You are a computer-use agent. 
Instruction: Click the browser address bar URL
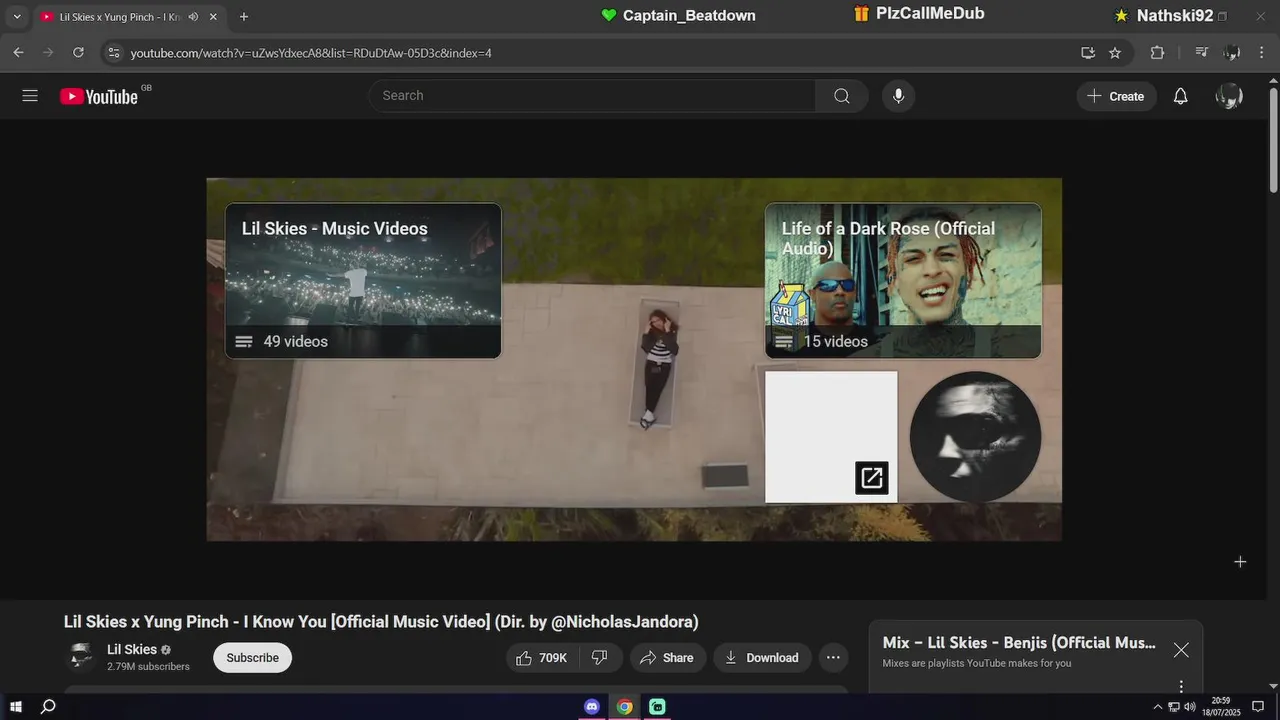point(311,53)
